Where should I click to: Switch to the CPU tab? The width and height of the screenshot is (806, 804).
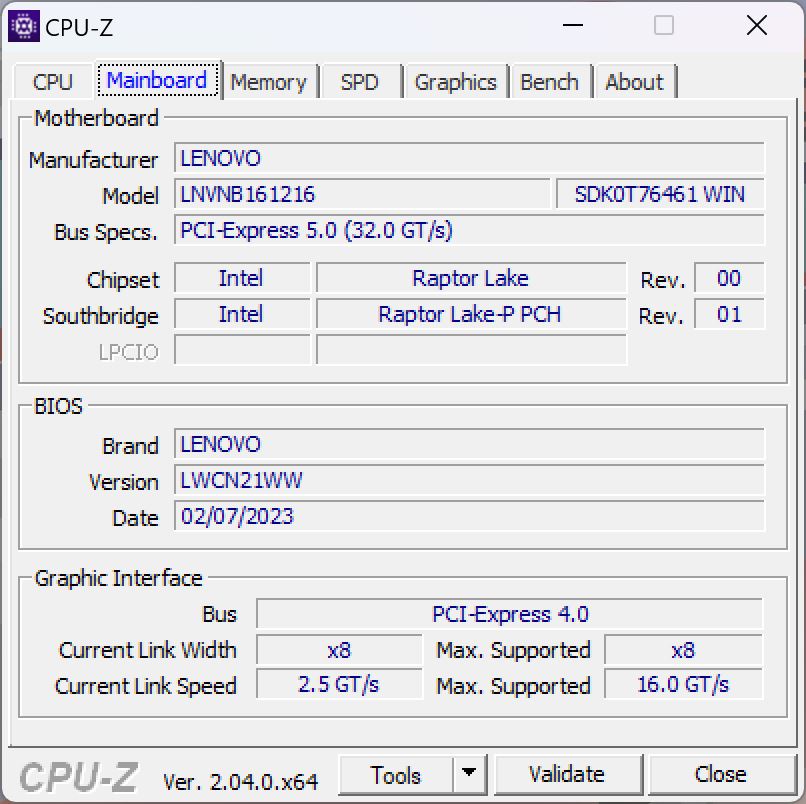(x=52, y=82)
